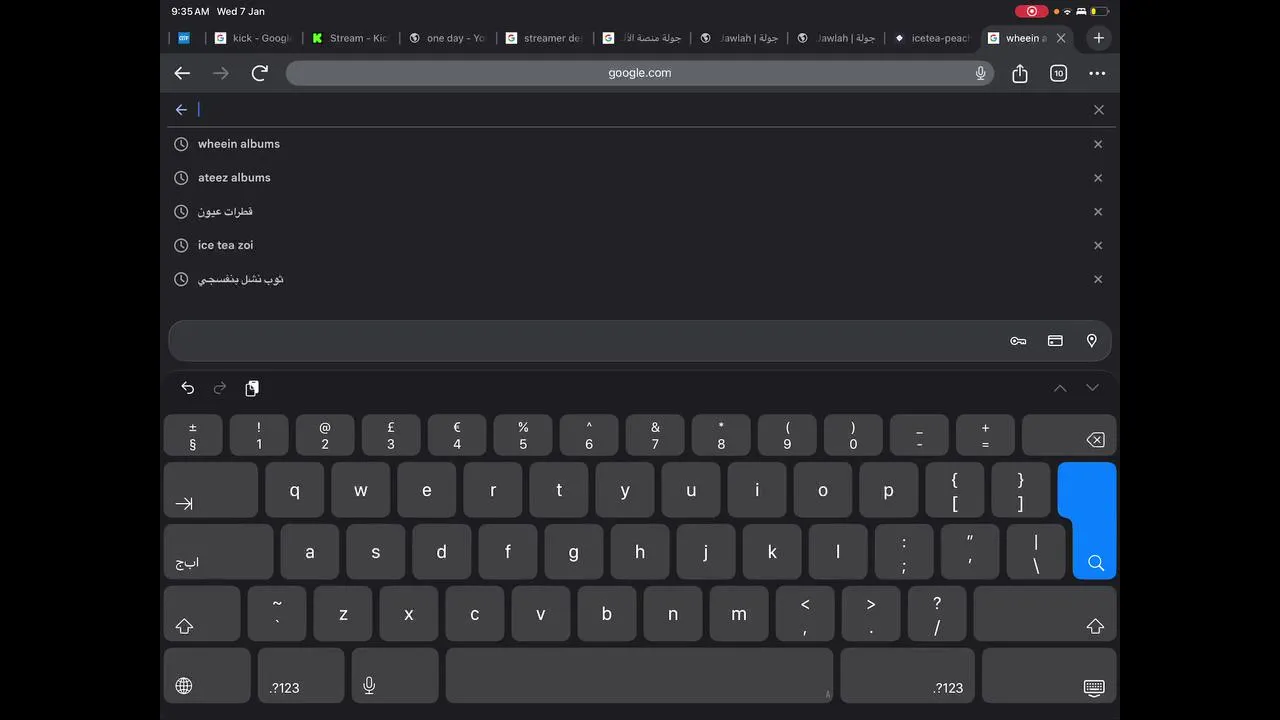Hide the on-screen keyboard
The width and height of the screenshot is (1280, 720).
[1049, 676]
